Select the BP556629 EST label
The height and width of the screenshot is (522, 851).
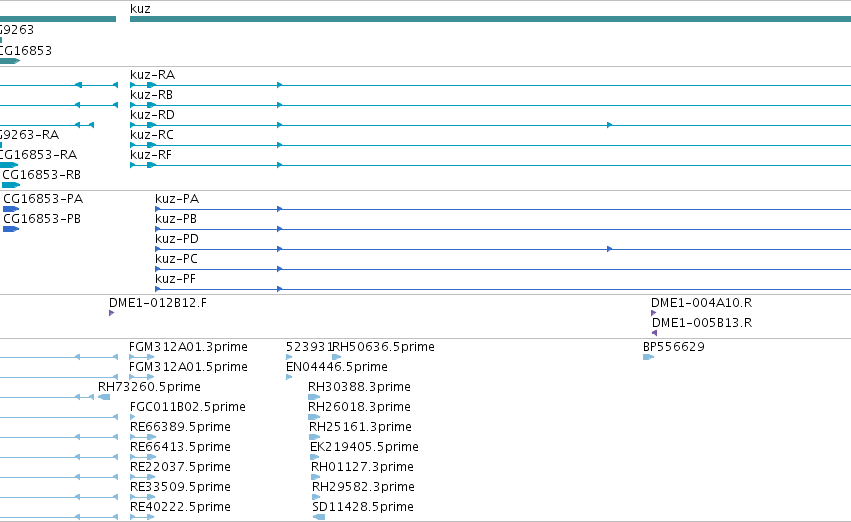pos(674,347)
